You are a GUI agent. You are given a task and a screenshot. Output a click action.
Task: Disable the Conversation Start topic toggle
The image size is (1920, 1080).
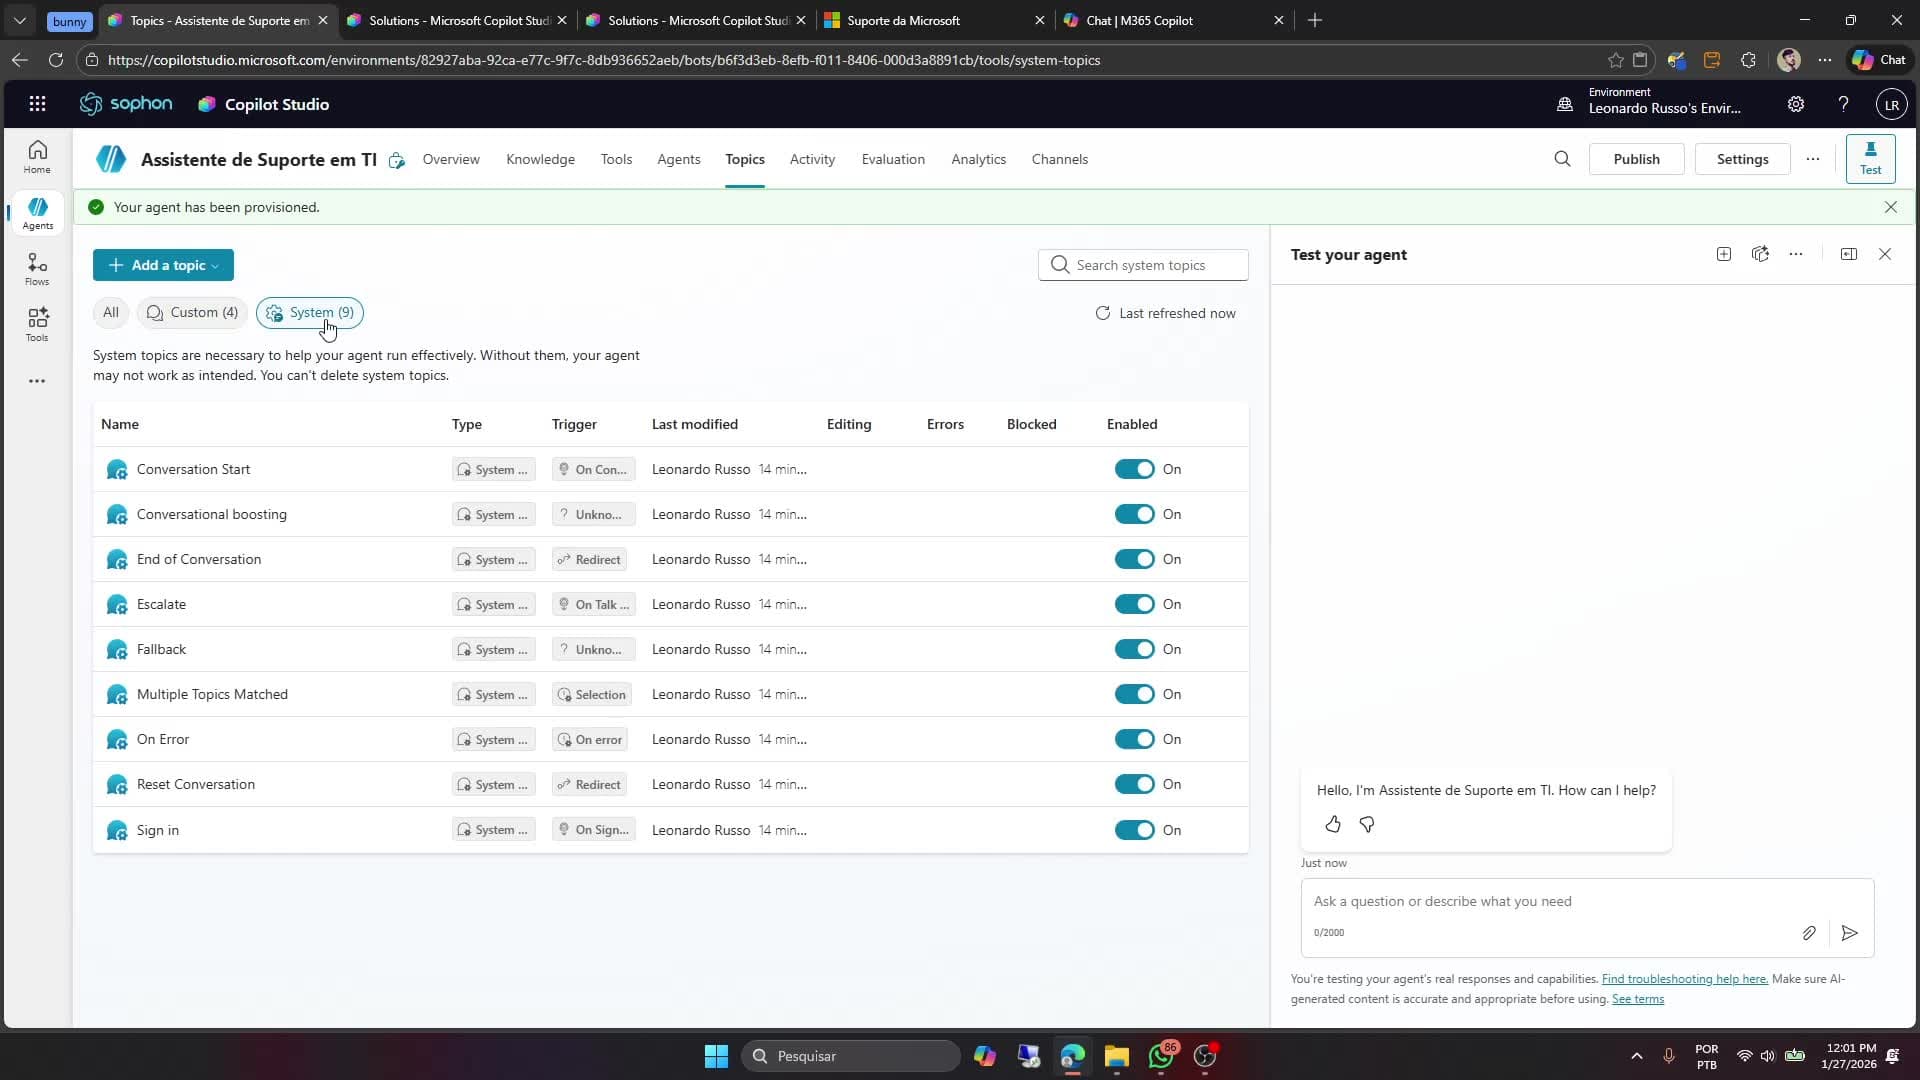coord(1134,469)
